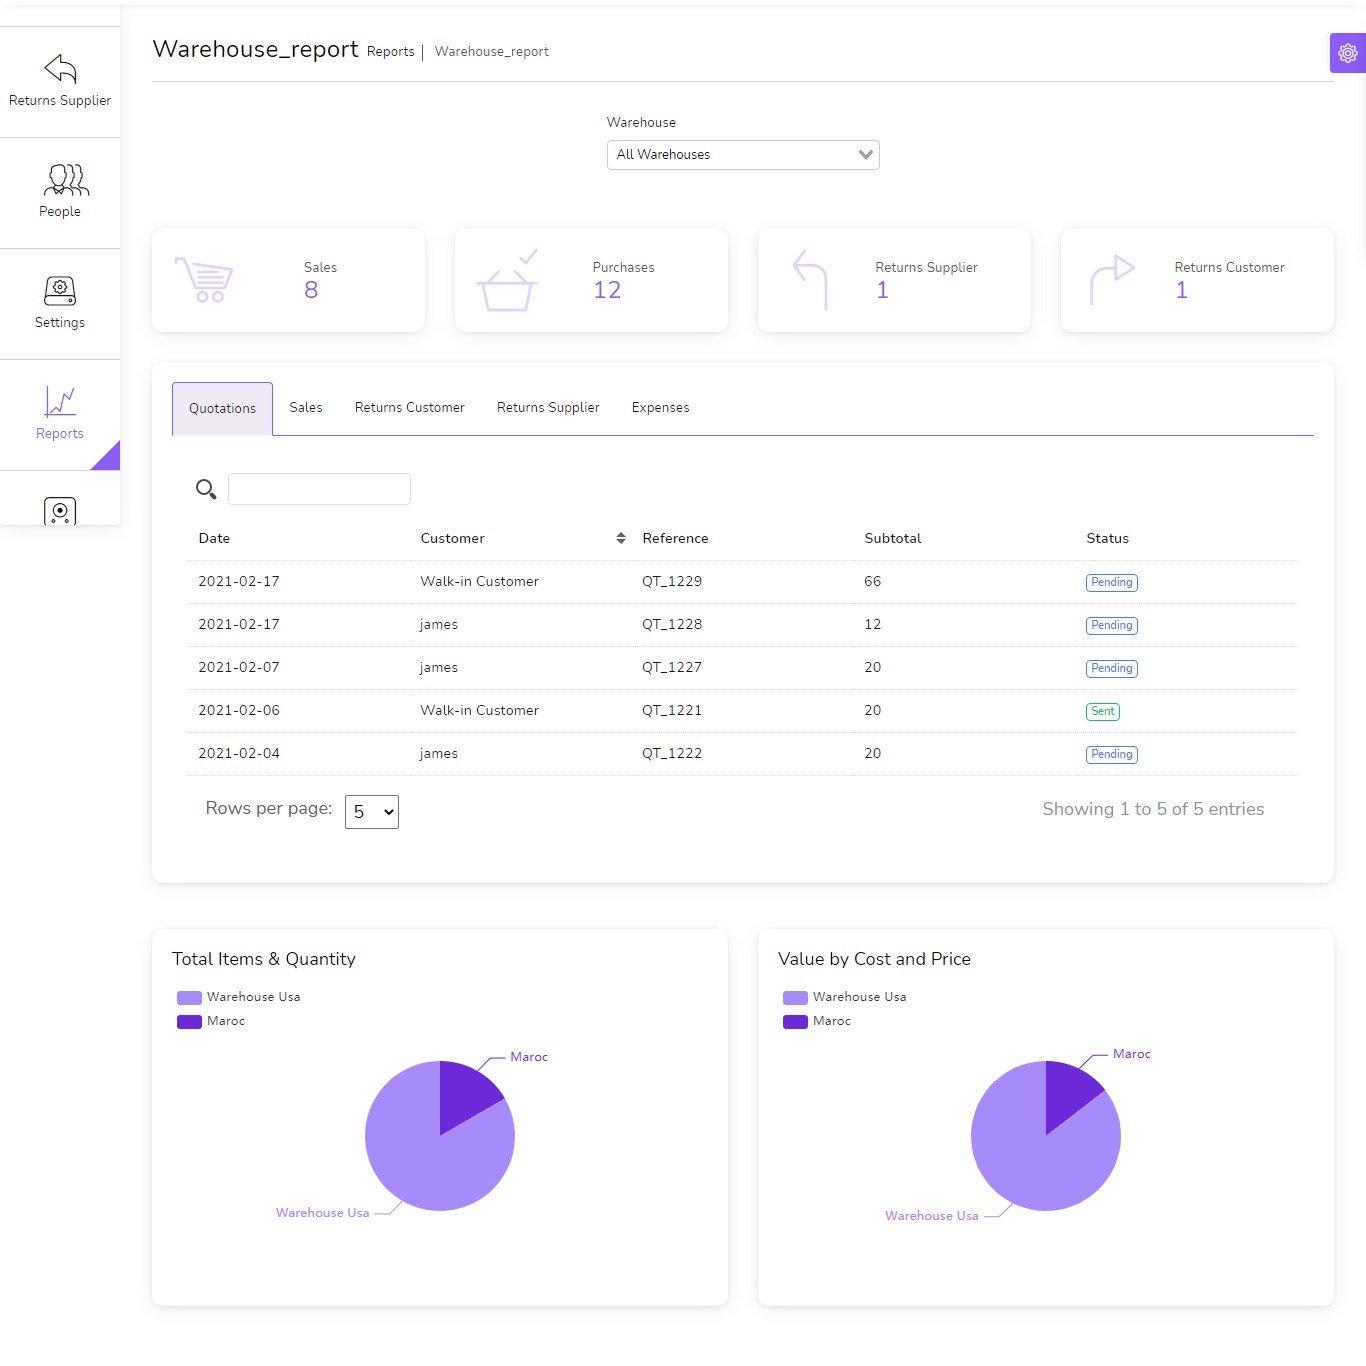Click the Purchases basket icon
This screenshot has width=1366, height=1366.
click(x=508, y=280)
